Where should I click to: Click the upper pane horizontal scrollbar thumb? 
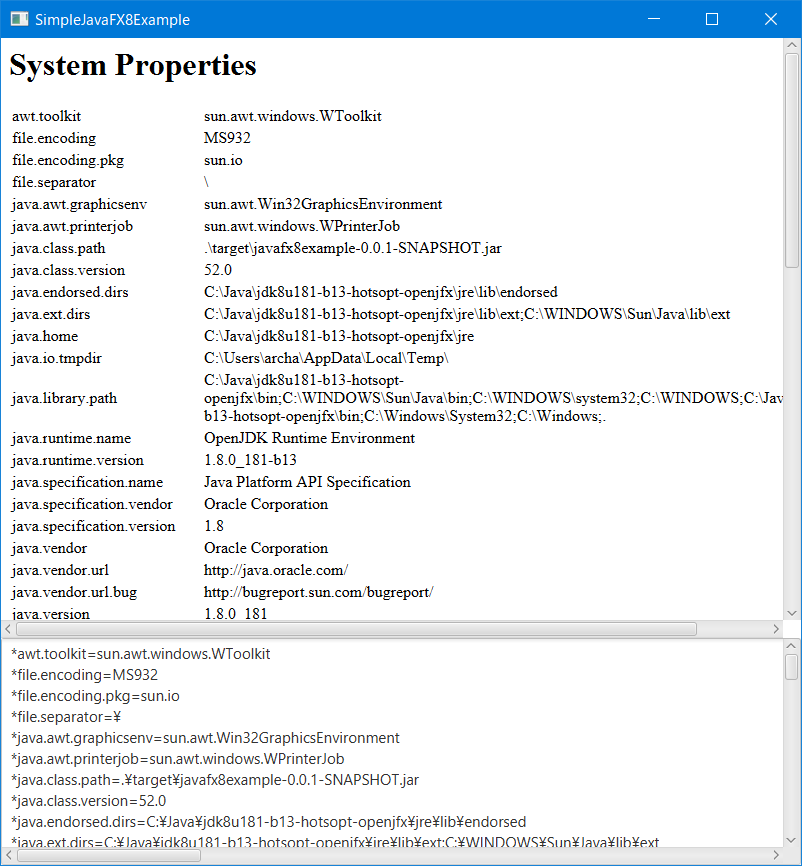click(x=356, y=629)
